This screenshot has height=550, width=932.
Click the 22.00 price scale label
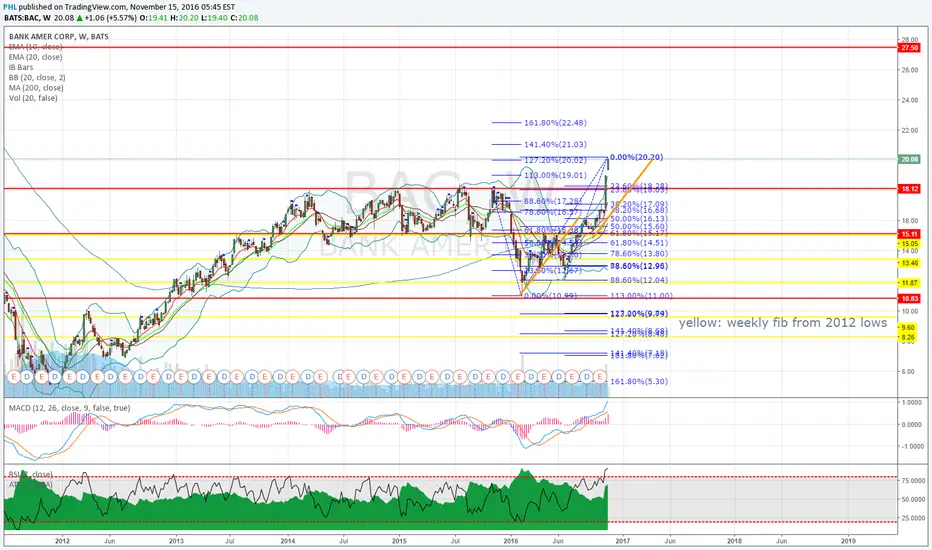coord(909,130)
